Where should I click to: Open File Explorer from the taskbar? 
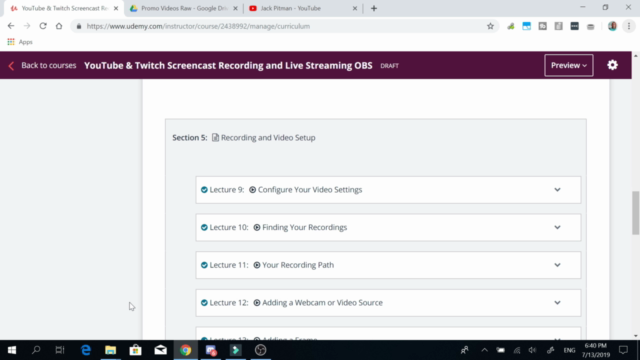click(x=111, y=350)
